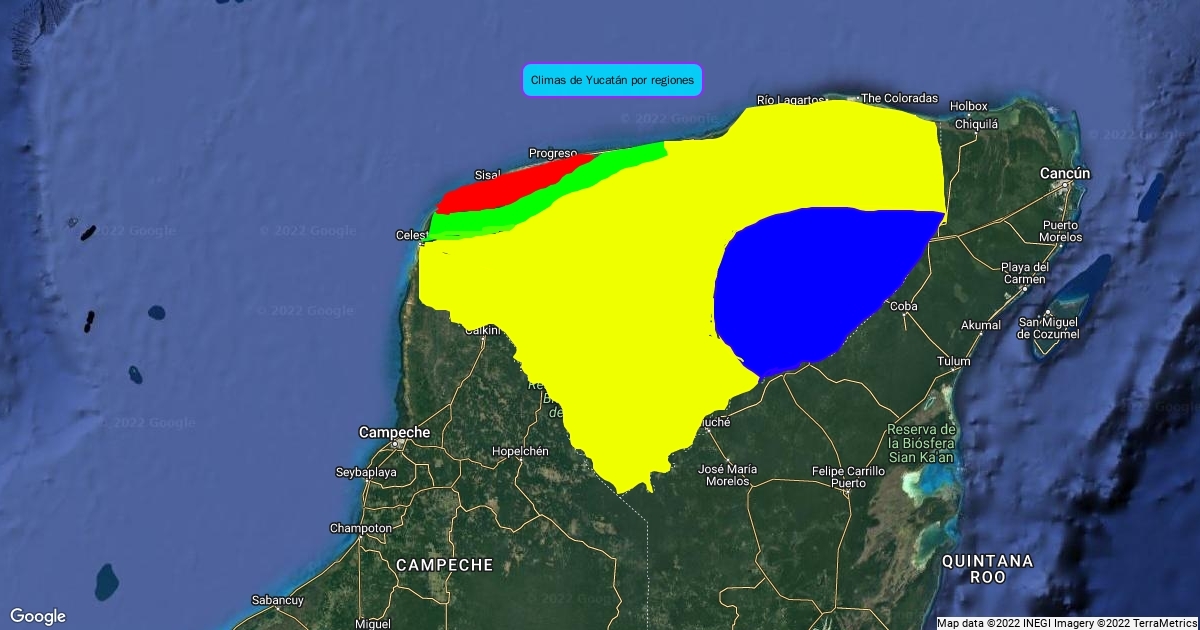Click the 'Climas de Yucatán por regiones' title label
This screenshot has width=1200, height=630.
pyautogui.click(x=613, y=80)
